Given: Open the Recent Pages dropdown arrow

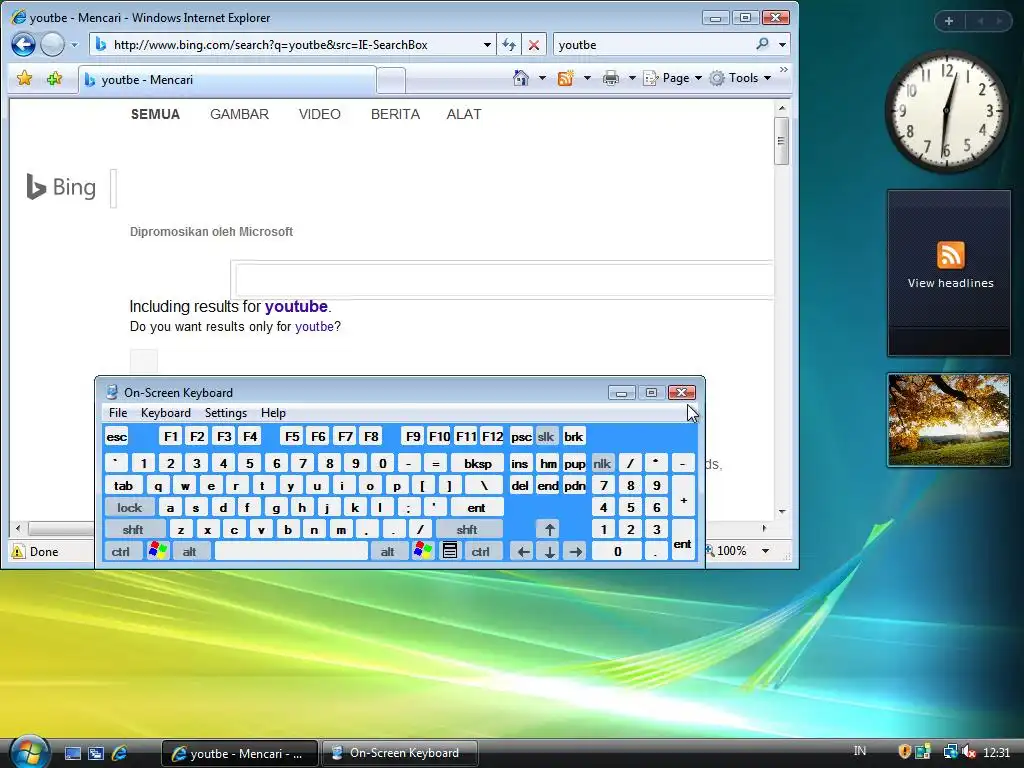Looking at the screenshot, I should click(74, 45).
